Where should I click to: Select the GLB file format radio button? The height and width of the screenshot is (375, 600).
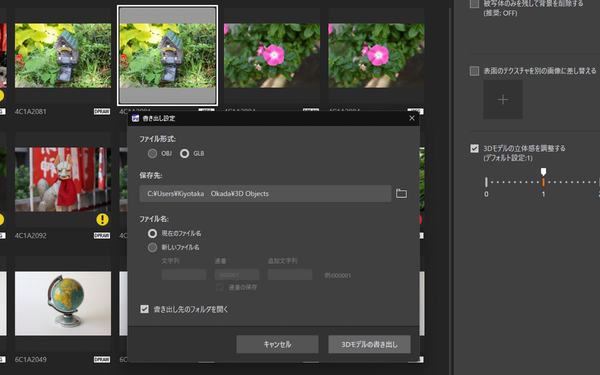click(x=184, y=153)
